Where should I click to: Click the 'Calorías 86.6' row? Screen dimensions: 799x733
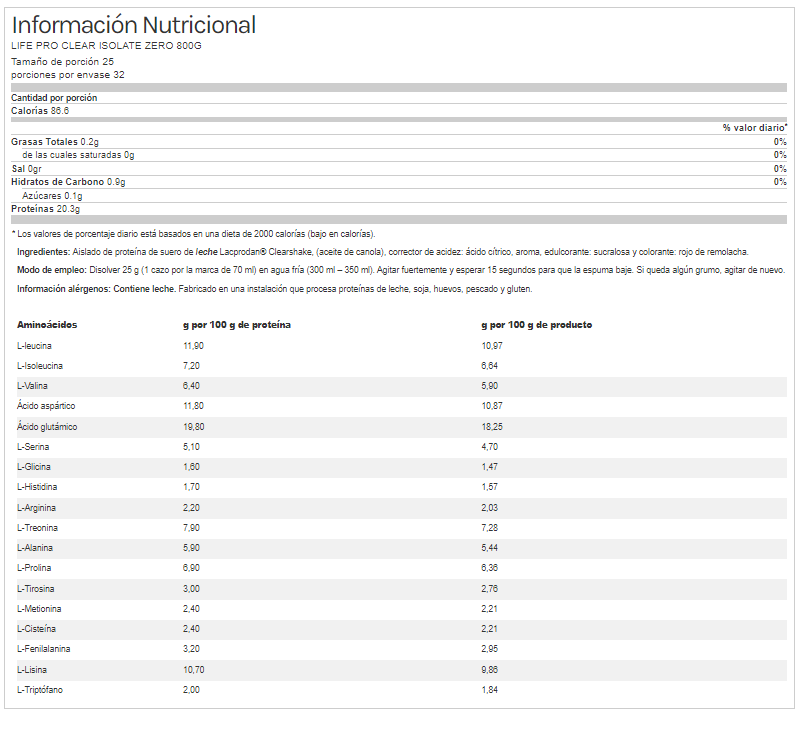pos(40,111)
